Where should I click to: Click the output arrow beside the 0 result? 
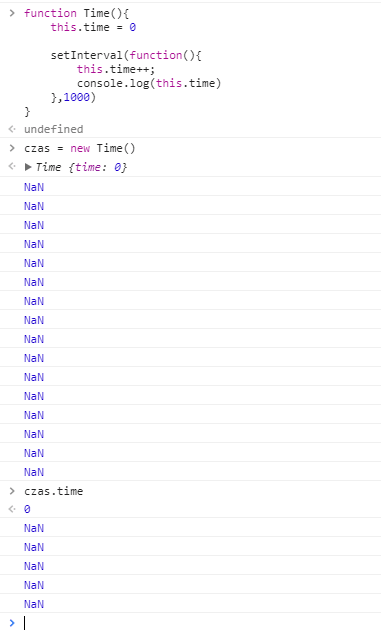12,509
